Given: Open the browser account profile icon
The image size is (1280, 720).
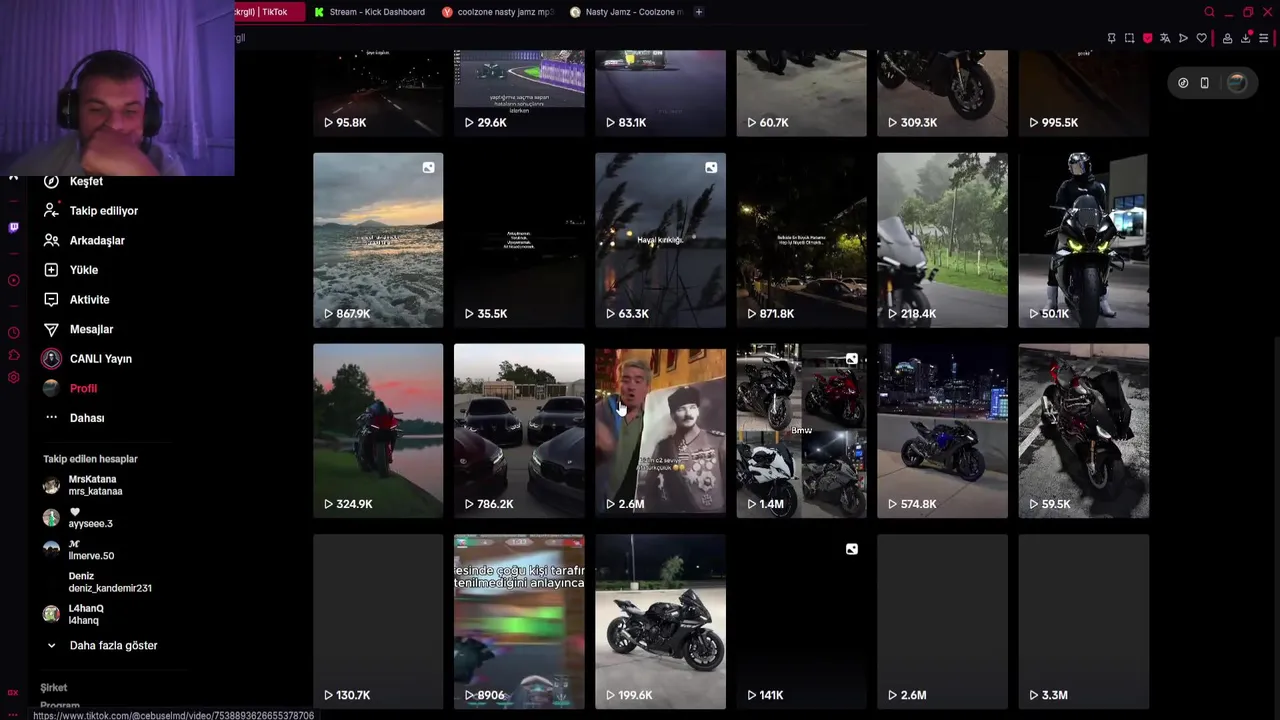Looking at the screenshot, I should coord(1227,38).
